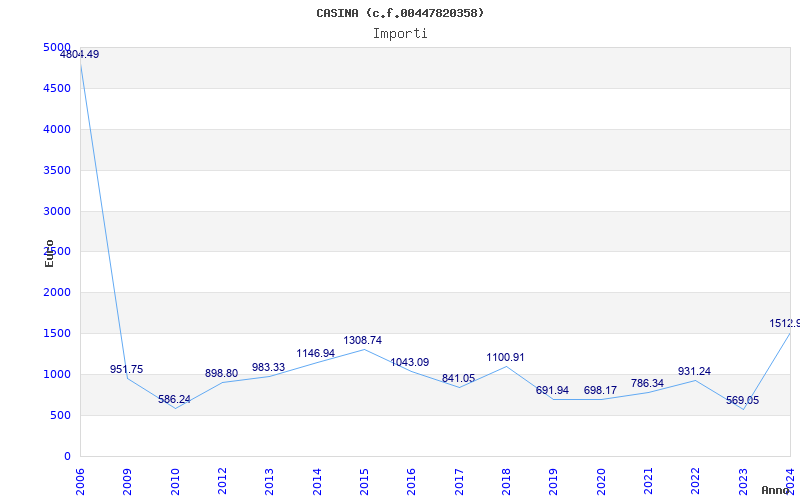Click the 2015 x-axis year label

tap(364, 482)
